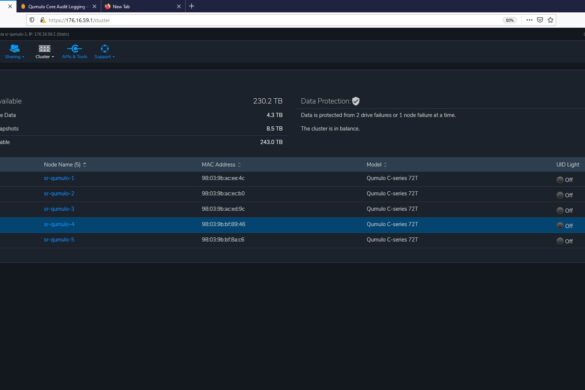Click the tracking protection shield in address bar
Viewport: 585px width, 390px height.
32,20
